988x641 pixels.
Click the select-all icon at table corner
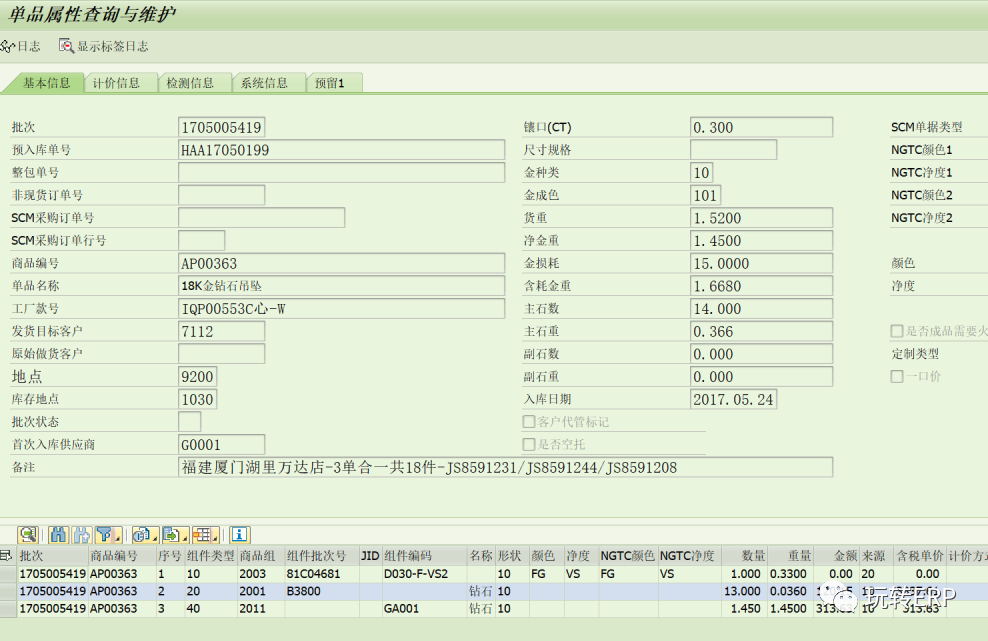tap(6, 555)
